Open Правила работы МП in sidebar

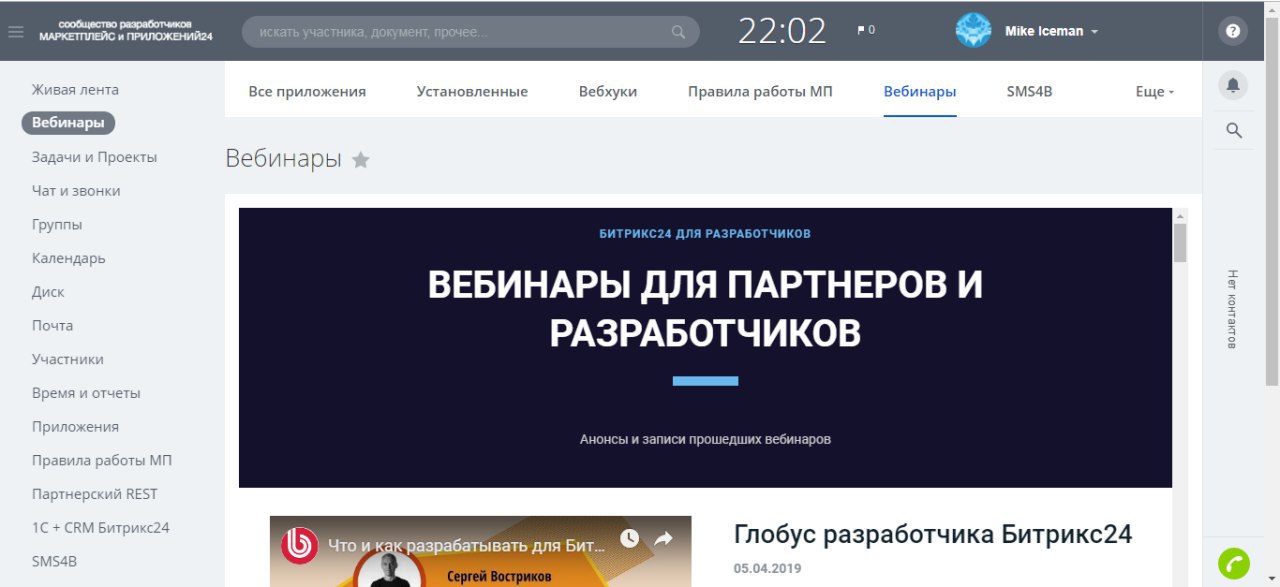[x=102, y=460]
